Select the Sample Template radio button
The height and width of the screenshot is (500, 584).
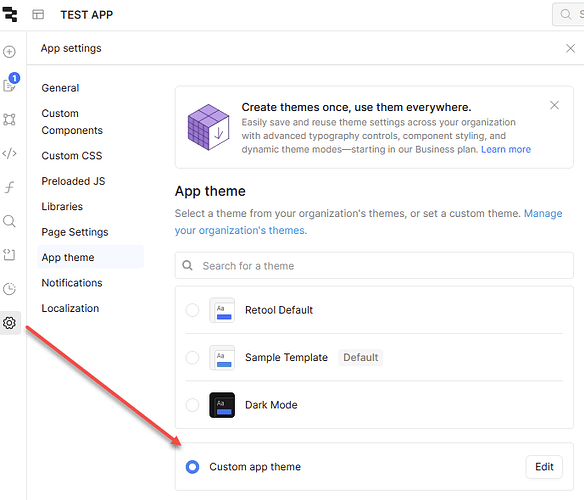click(x=192, y=358)
